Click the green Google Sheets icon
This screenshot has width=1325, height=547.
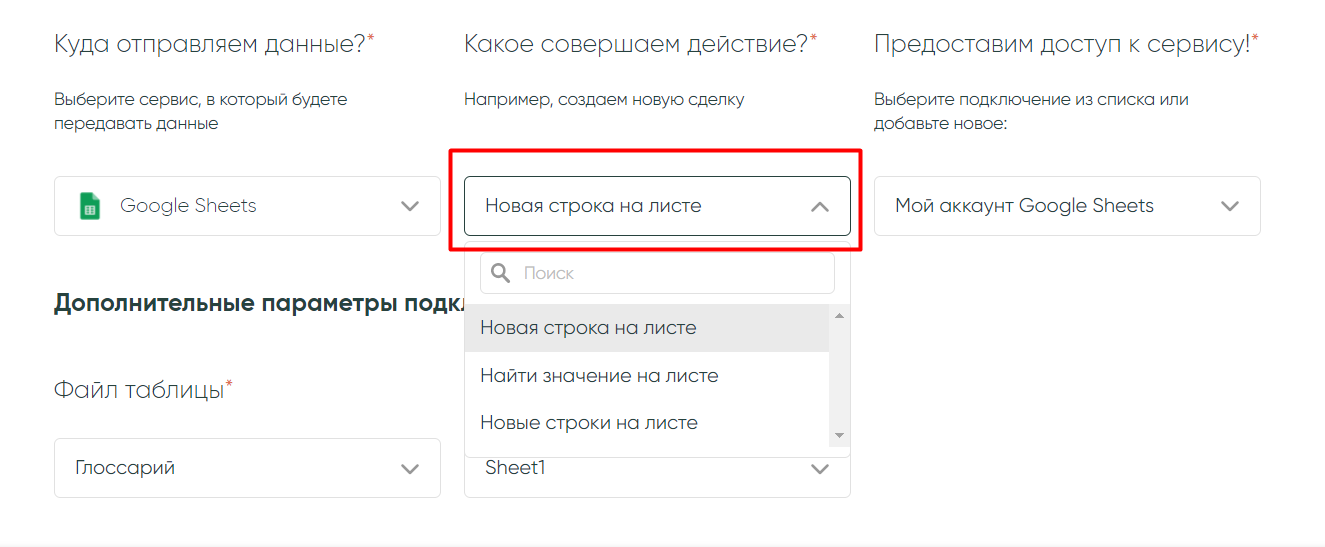[90, 206]
